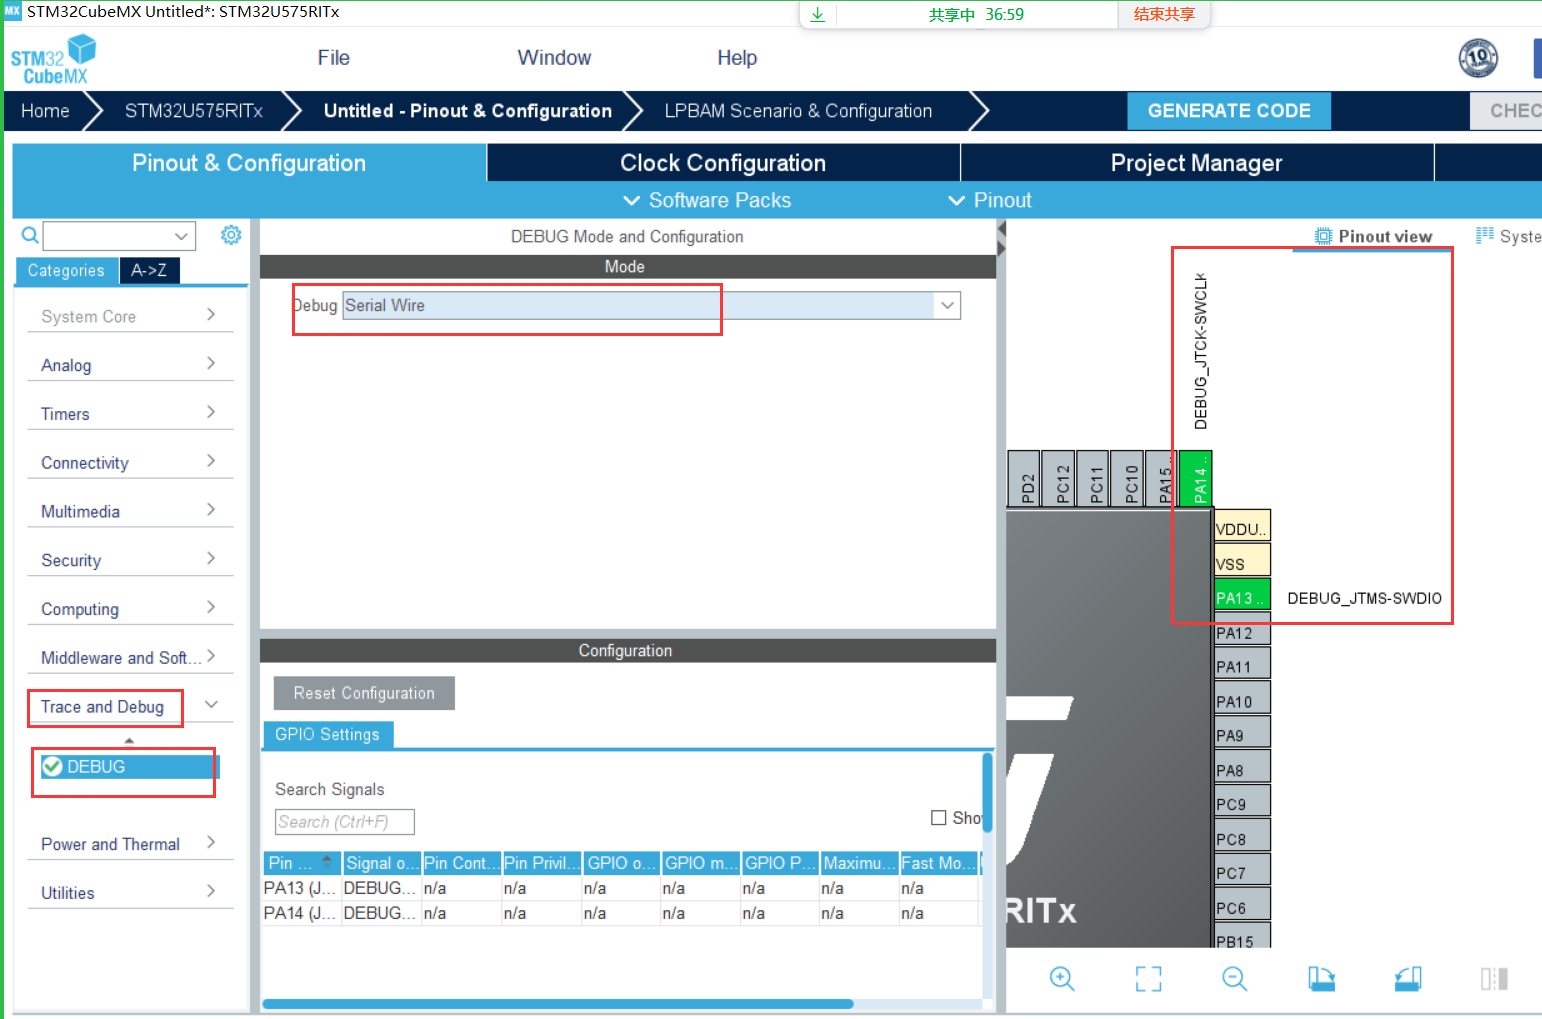Toggle the split view icon in pinout toolbar
Viewport: 1542px width, 1019px height.
click(x=1494, y=979)
